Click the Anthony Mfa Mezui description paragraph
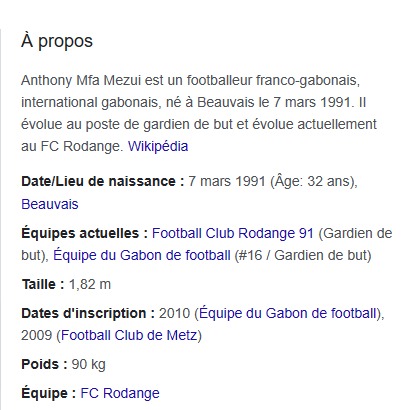The image size is (412, 410). [199, 113]
